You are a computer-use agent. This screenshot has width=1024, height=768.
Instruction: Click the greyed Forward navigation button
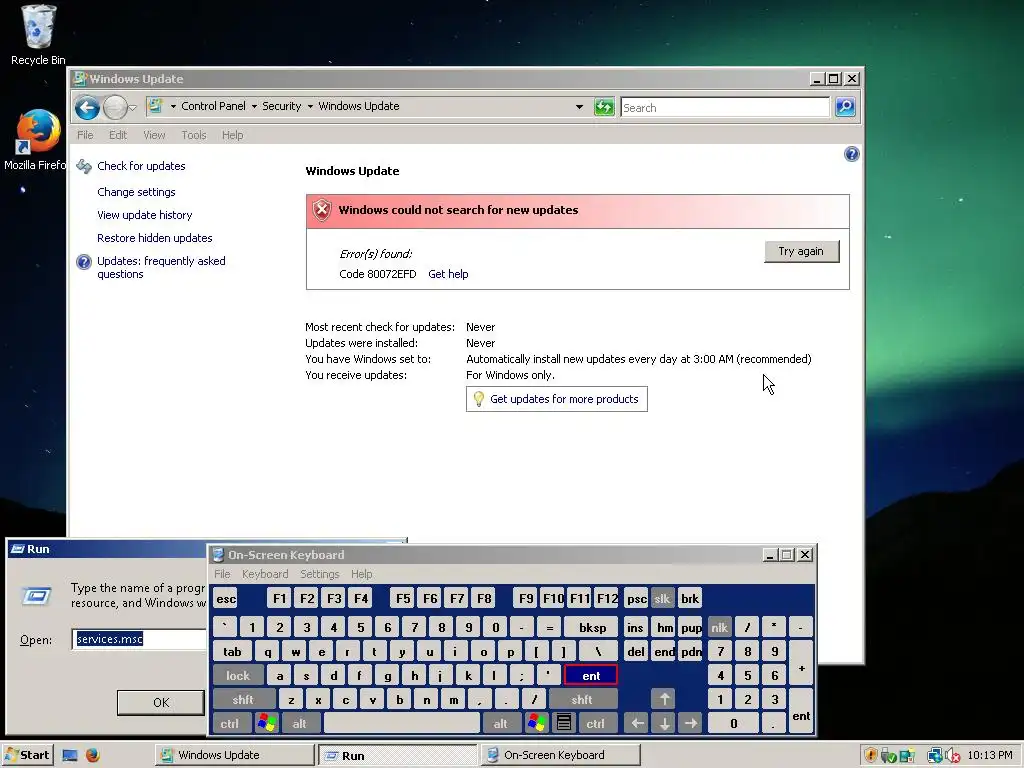click(x=116, y=107)
